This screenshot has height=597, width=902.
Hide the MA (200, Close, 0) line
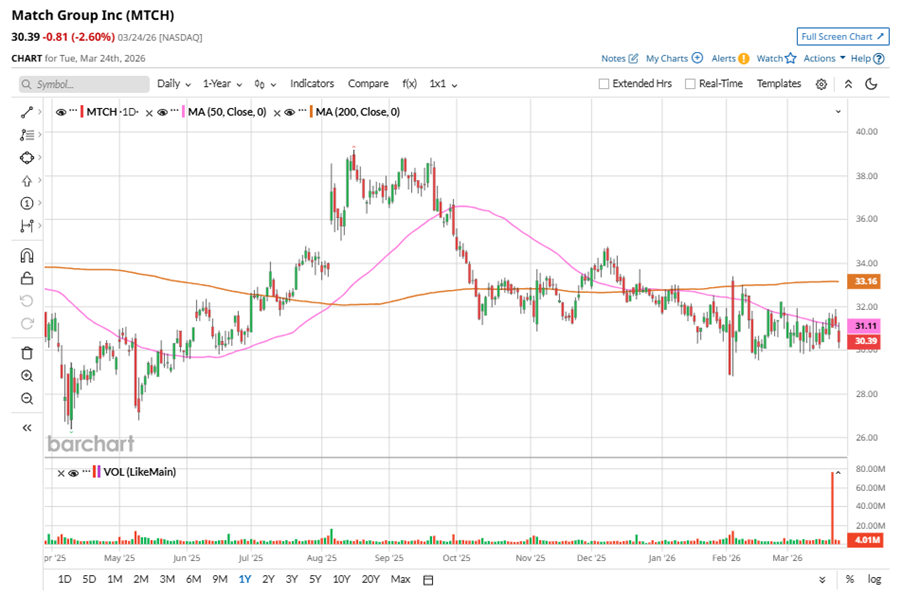pyautogui.click(x=290, y=112)
